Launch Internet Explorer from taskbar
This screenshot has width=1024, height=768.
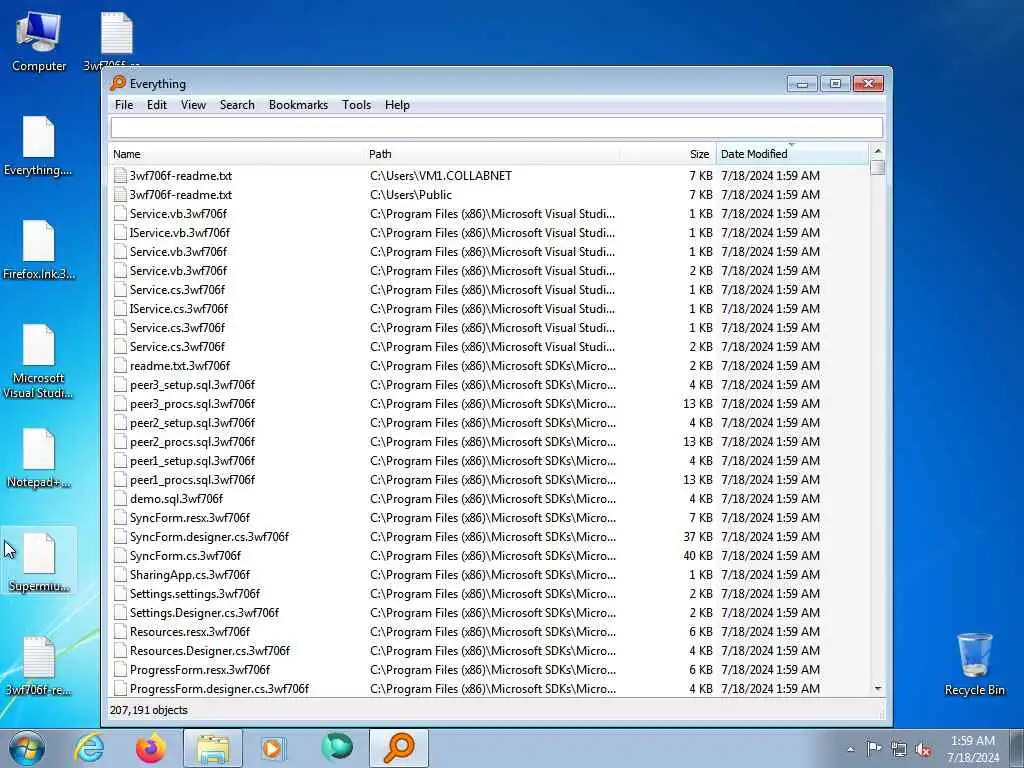point(89,748)
